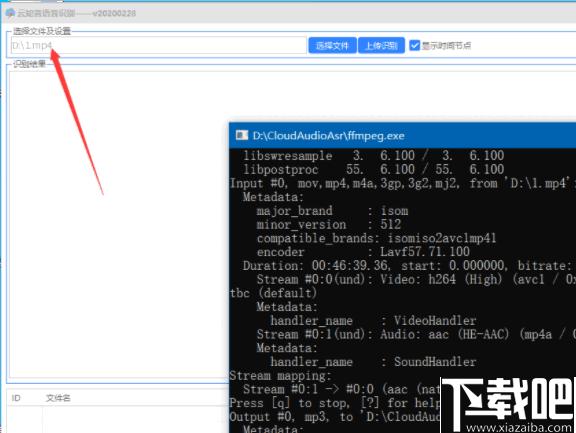Click the console line starting with Duration
This screenshot has width=576, height=433.
[407, 266]
